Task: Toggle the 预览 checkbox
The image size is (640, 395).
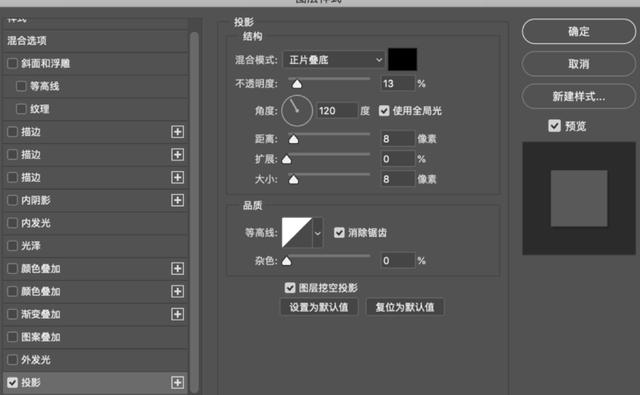Action: (554, 126)
